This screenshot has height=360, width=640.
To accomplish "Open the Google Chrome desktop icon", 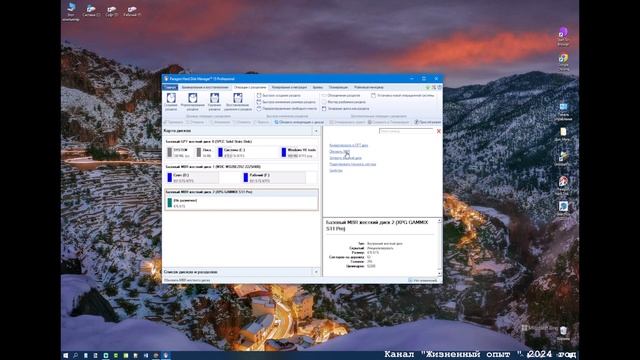I will 563,62.
